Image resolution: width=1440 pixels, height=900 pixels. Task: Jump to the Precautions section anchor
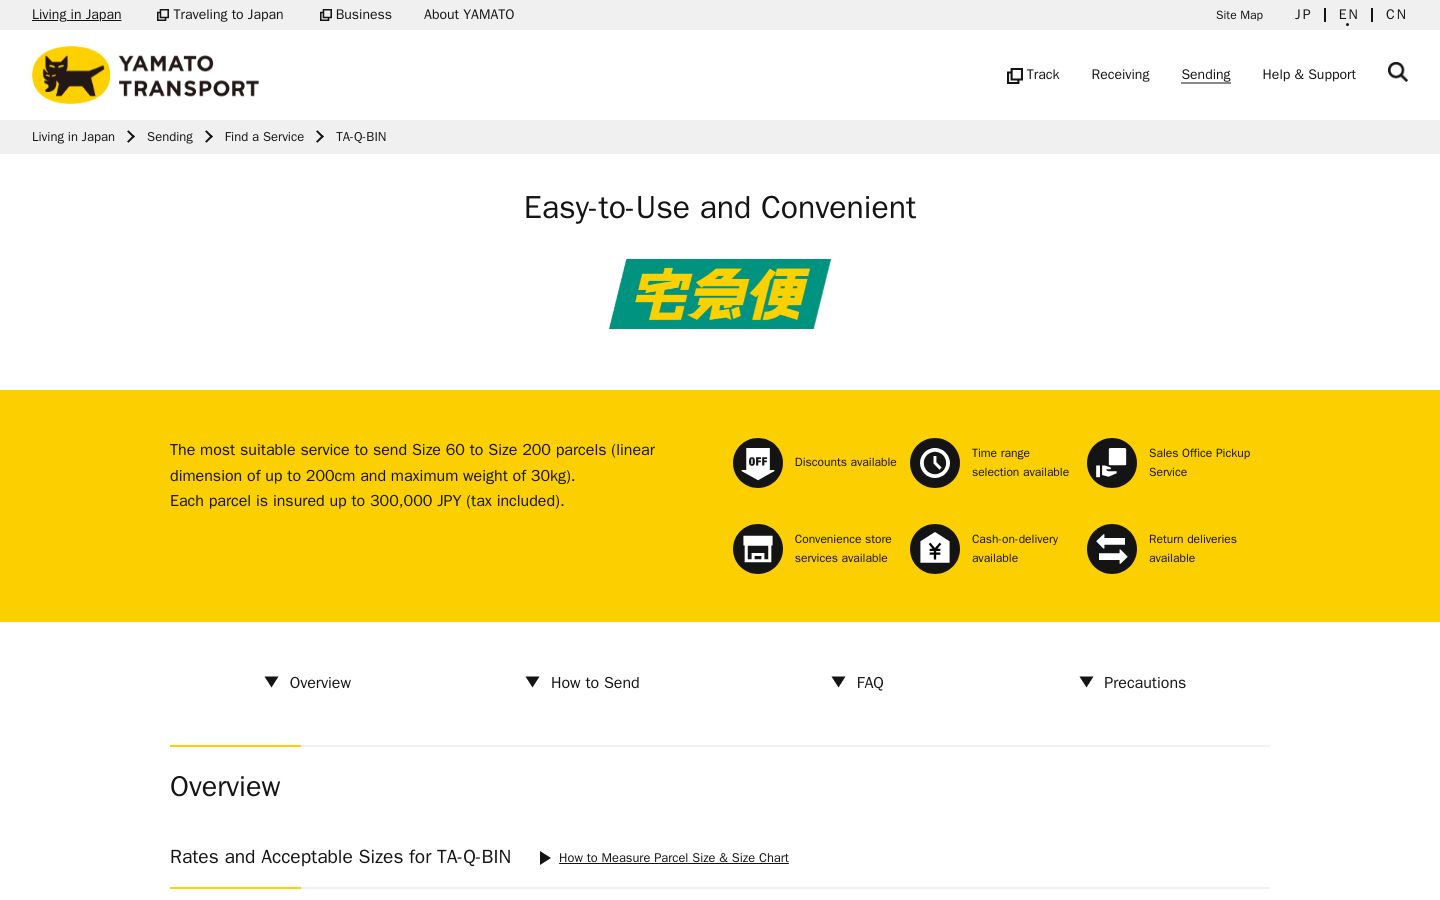tap(1133, 682)
